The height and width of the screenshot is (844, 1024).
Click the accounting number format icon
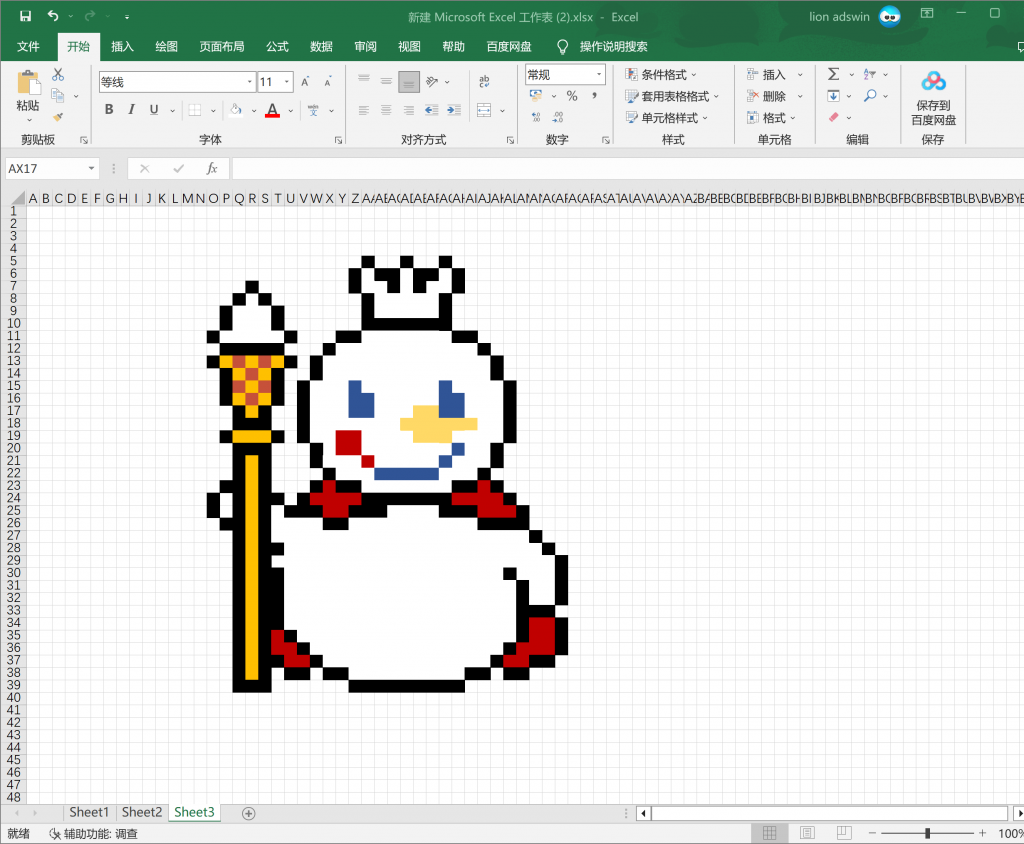point(536,96)
